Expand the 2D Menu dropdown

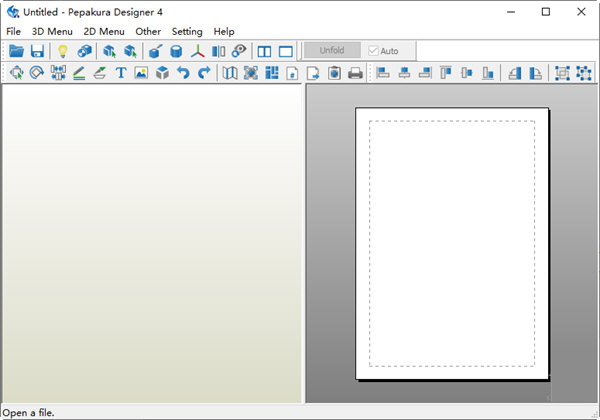[104, 31]
